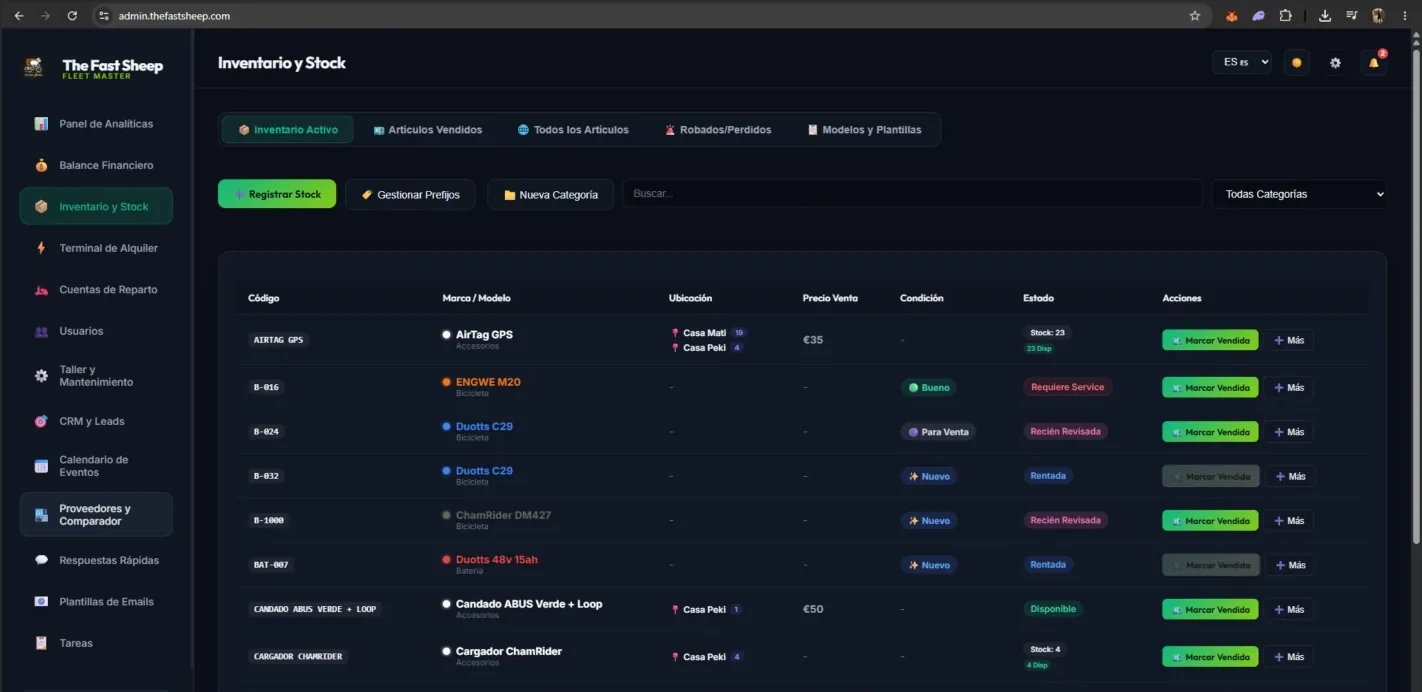
Task: Show the Modelos y Plantillas tab
Action: (x=864, y=130)
